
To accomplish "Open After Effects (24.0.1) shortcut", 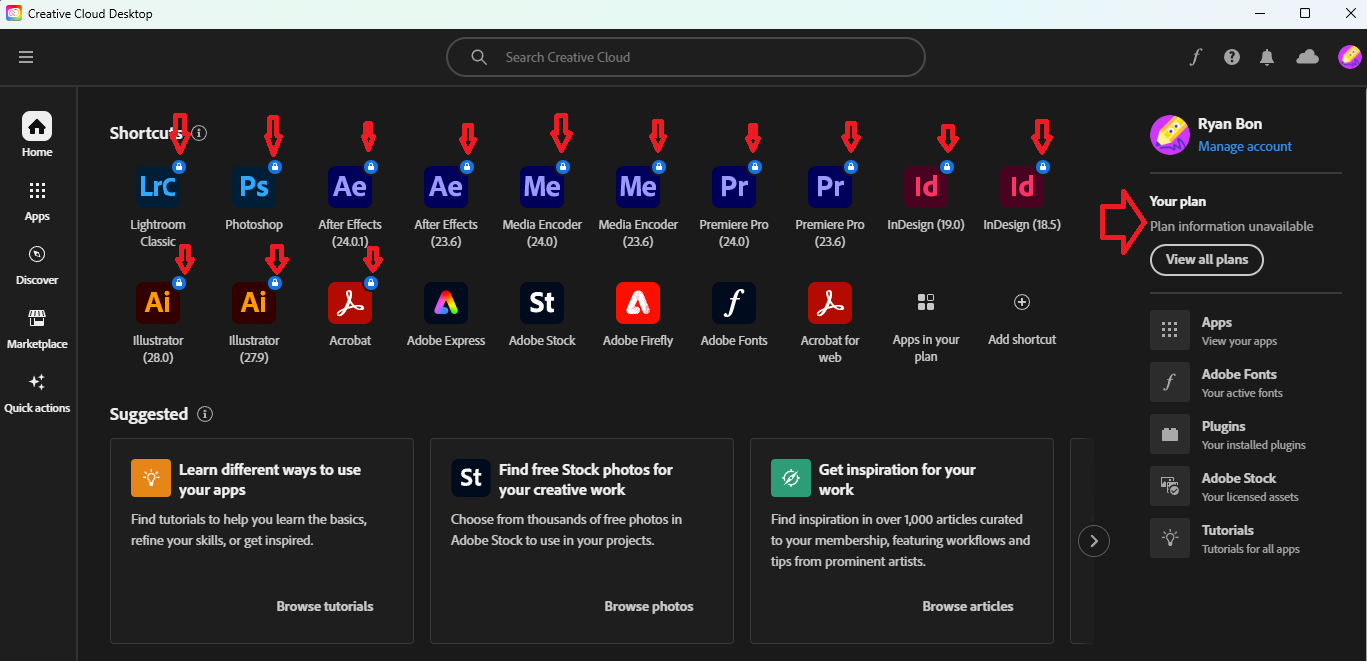I will coord(349,187).
